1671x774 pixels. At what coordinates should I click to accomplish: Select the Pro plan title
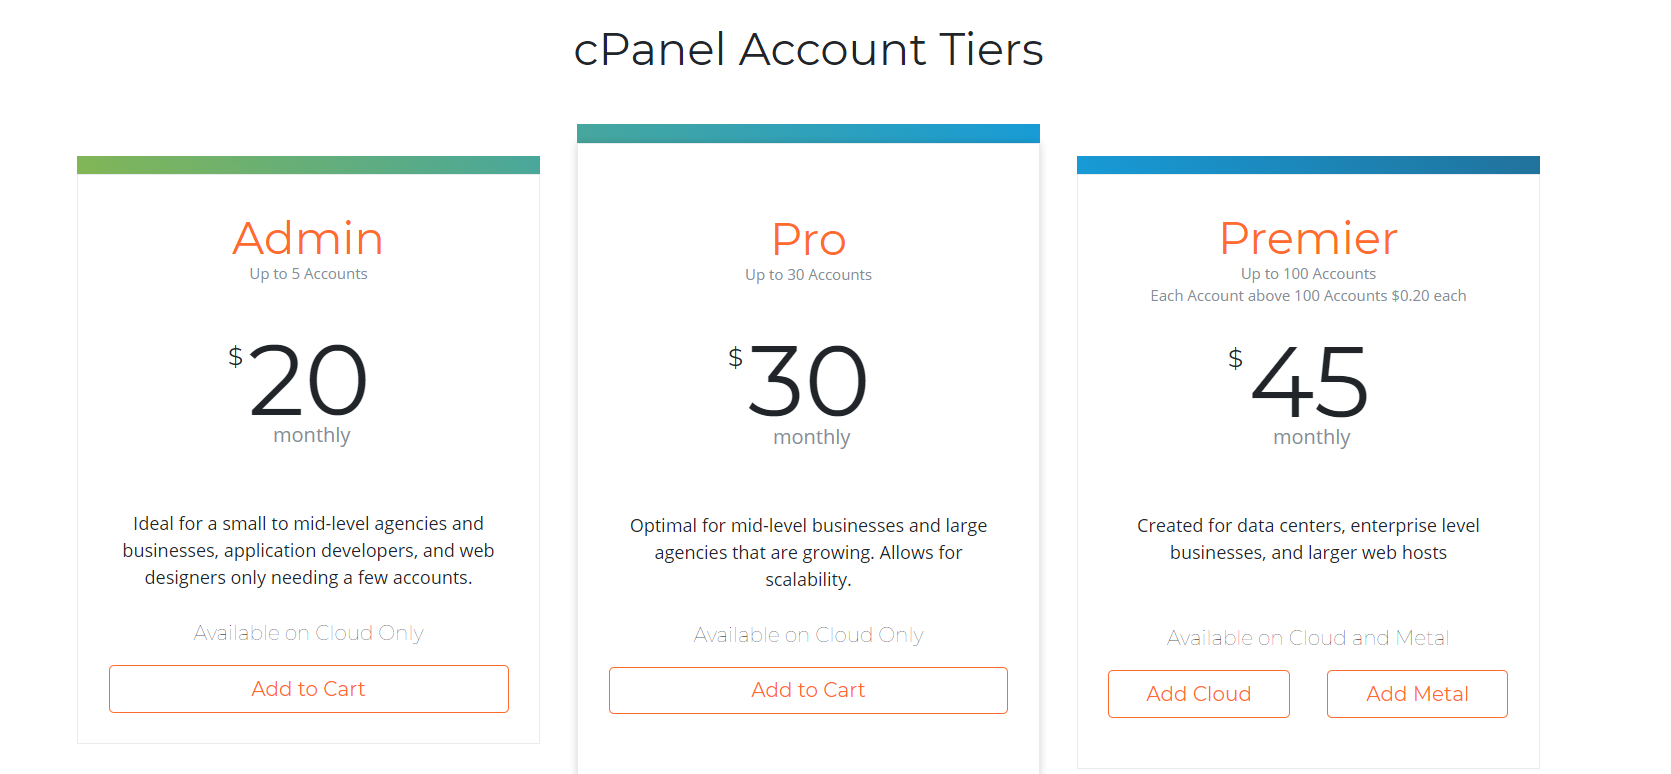pyautogui.click(x=808, y=239)
